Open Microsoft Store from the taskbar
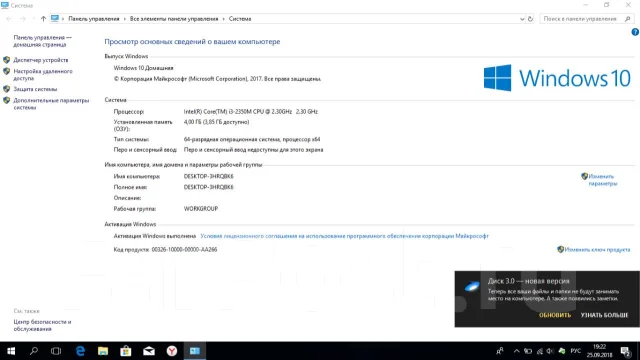This screenshot has width=640, height=360. pyautogui.click(x=126, y=351)
